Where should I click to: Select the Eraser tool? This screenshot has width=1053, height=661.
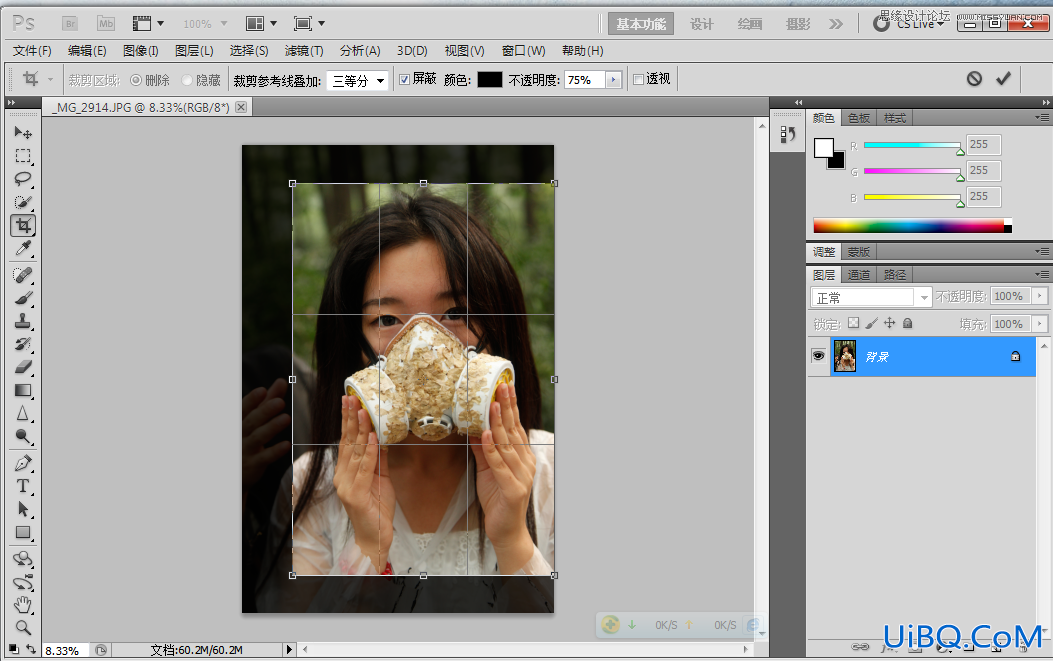pyautogui.click(x=23, y=367)
